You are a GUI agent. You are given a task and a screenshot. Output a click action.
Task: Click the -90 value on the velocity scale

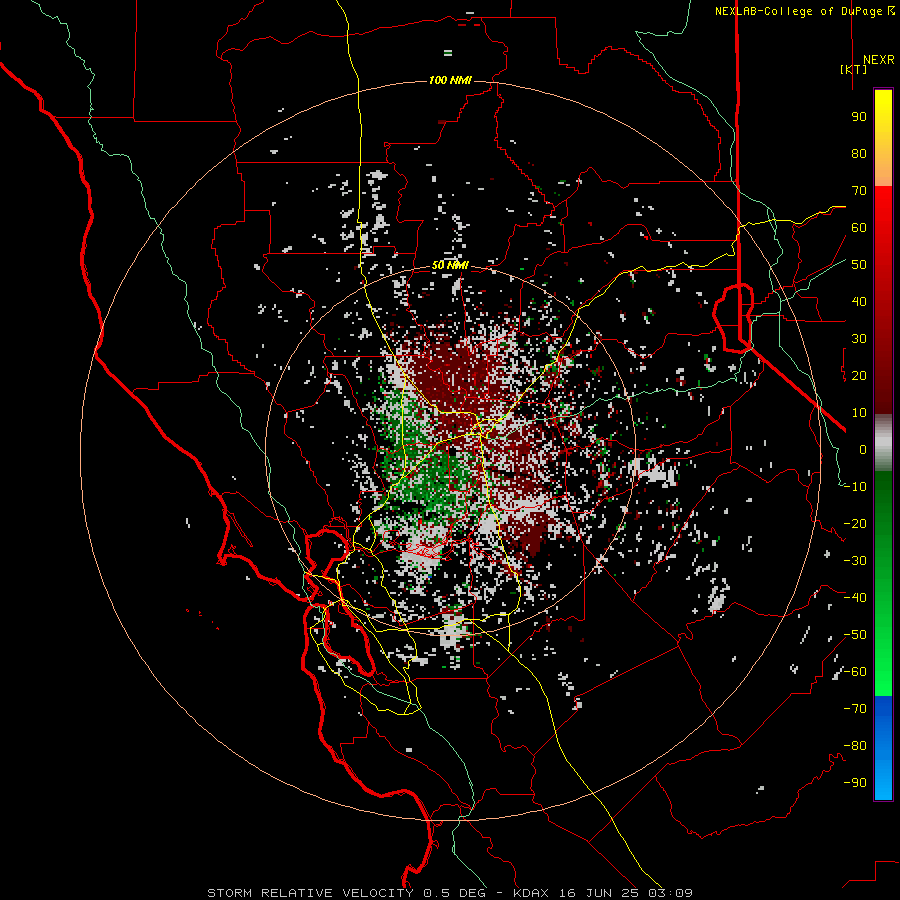click(855, 783)
